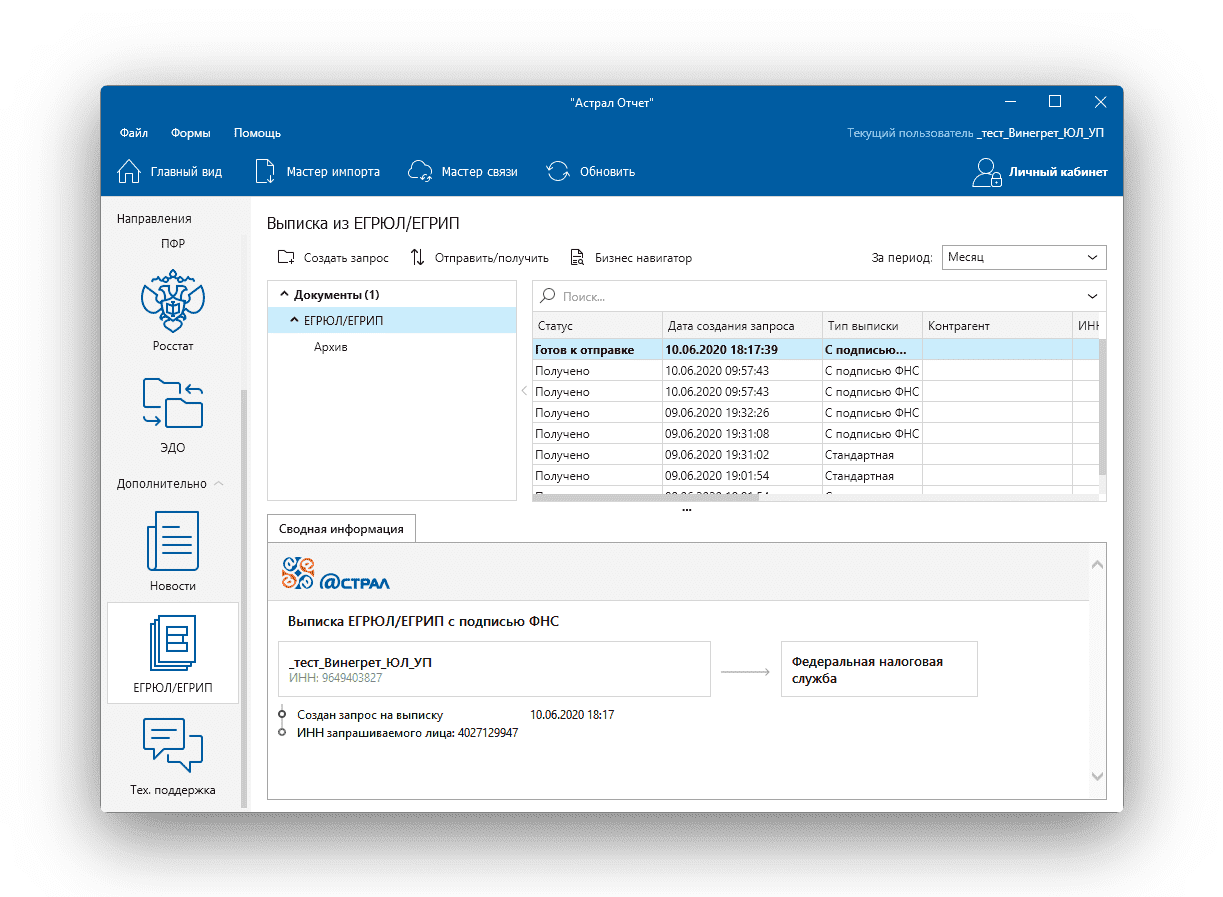Viewport: 1223px width, 897px height.
Task: Select Архив in documents tree
Action: point(330,347)
